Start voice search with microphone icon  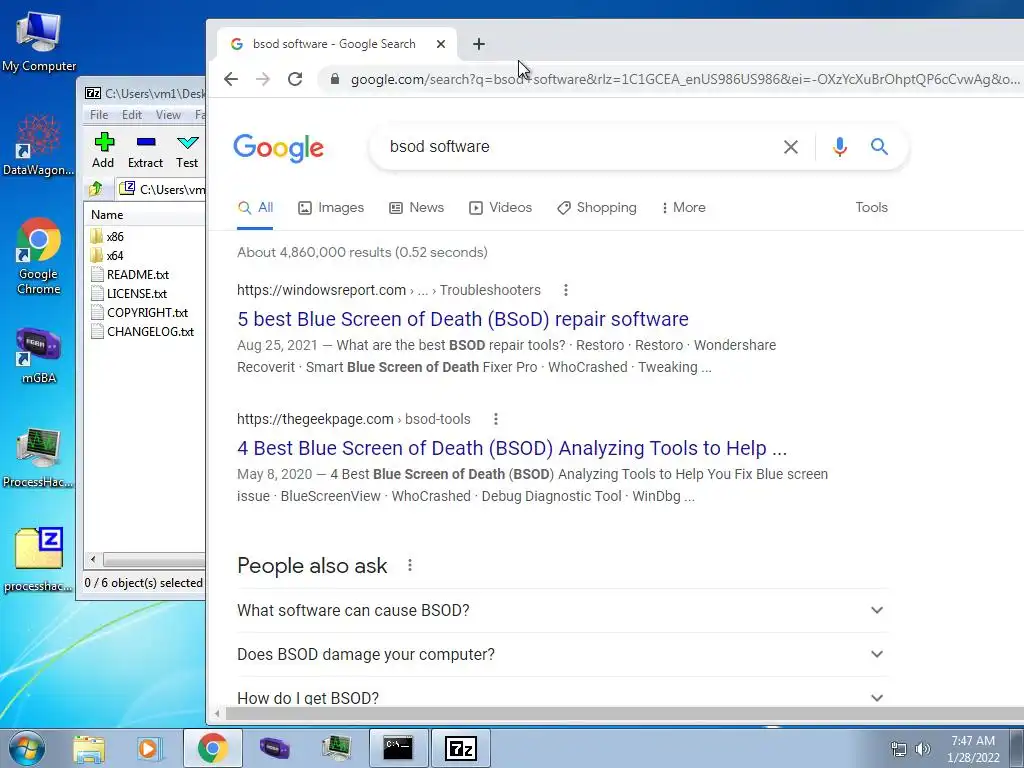840,147
